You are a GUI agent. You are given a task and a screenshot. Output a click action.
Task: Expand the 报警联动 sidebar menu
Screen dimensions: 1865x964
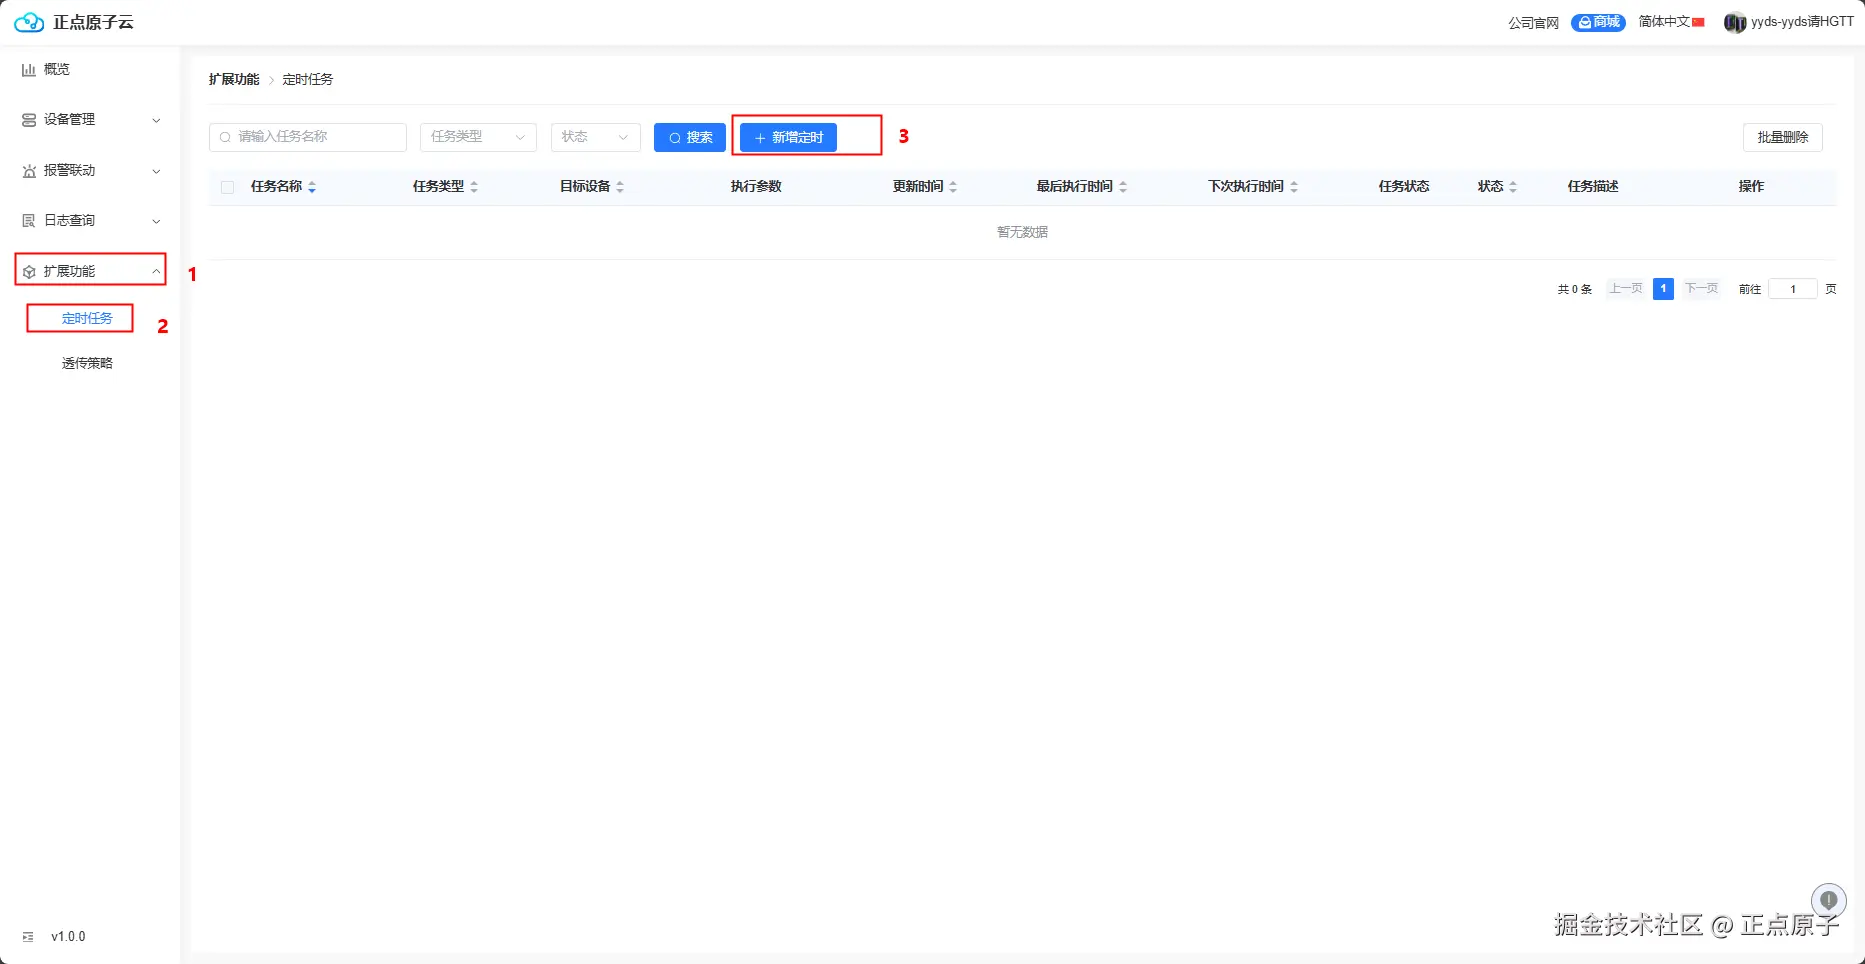click(x=90, y=171)
